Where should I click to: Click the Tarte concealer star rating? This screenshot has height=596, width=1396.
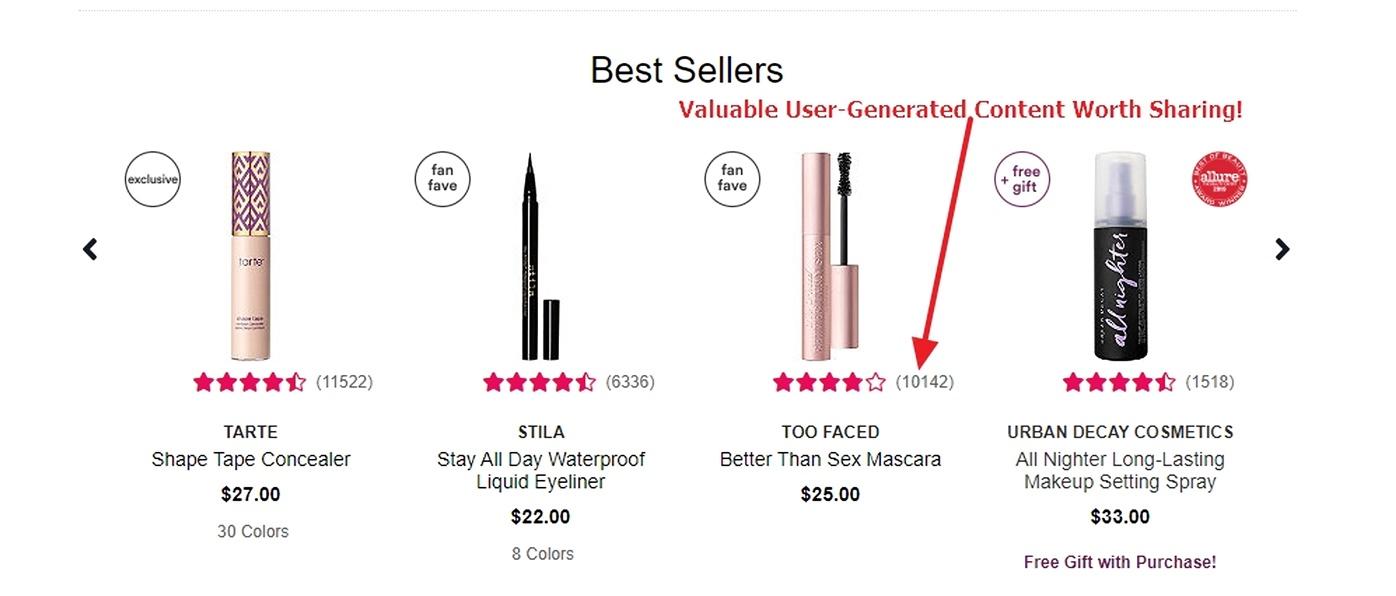point(250,382)
